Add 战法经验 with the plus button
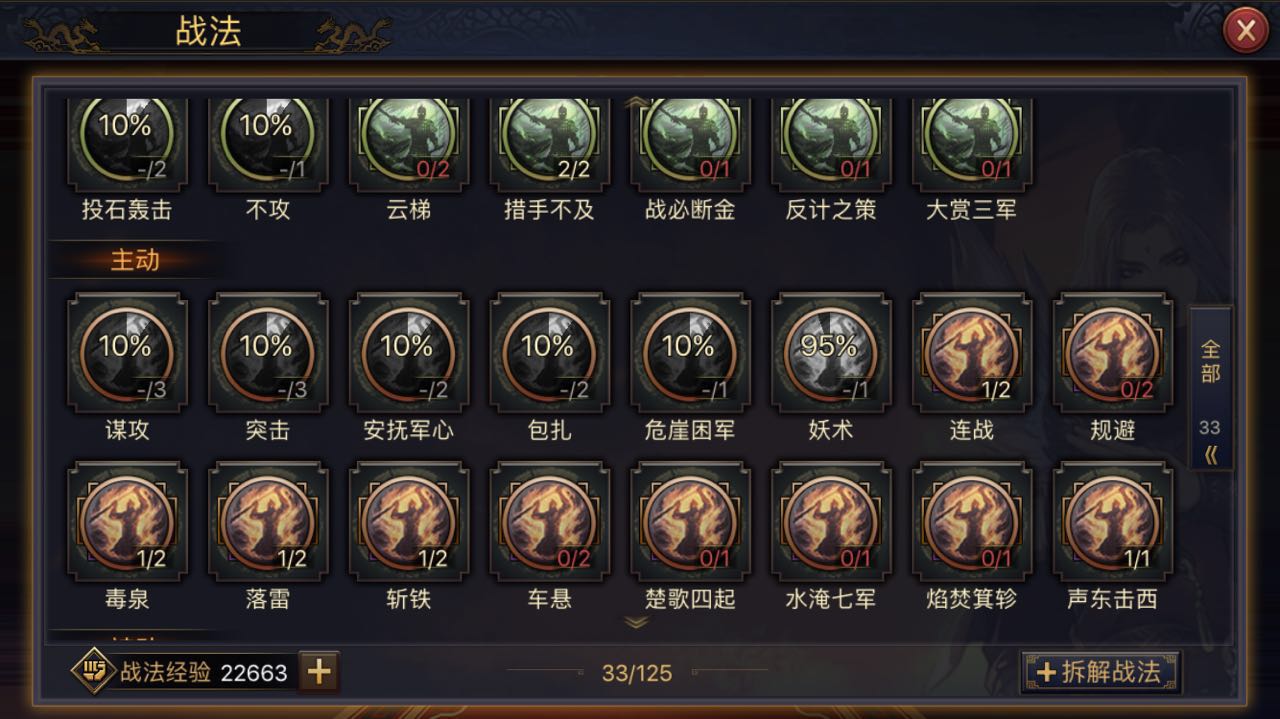 click(x=319, y=672)
